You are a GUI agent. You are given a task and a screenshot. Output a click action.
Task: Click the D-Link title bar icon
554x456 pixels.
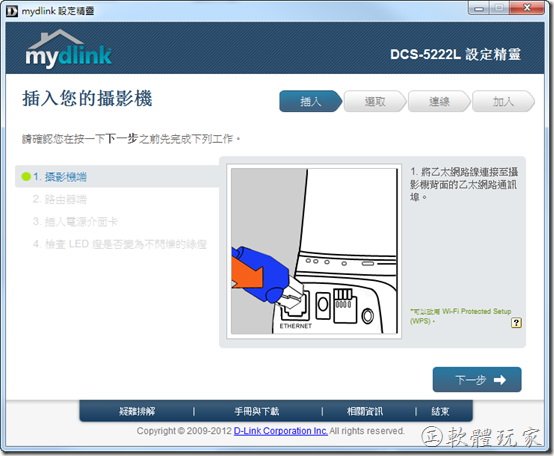pos(12,11)
